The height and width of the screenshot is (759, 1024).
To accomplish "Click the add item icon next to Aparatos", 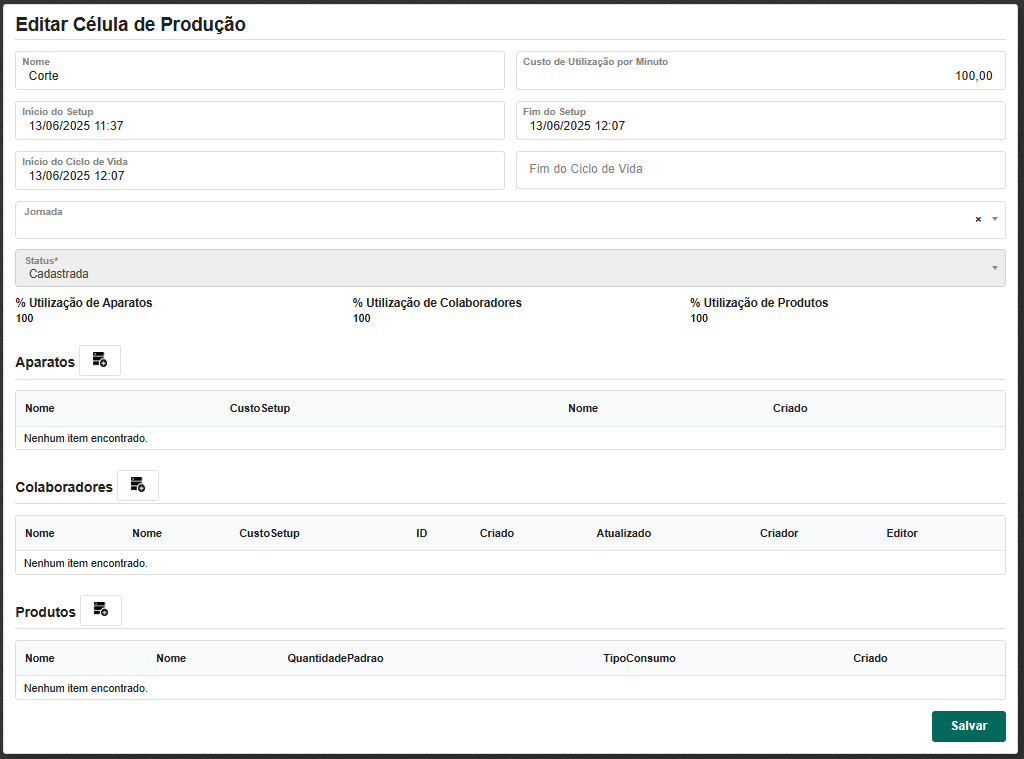I will click(100, 361).
